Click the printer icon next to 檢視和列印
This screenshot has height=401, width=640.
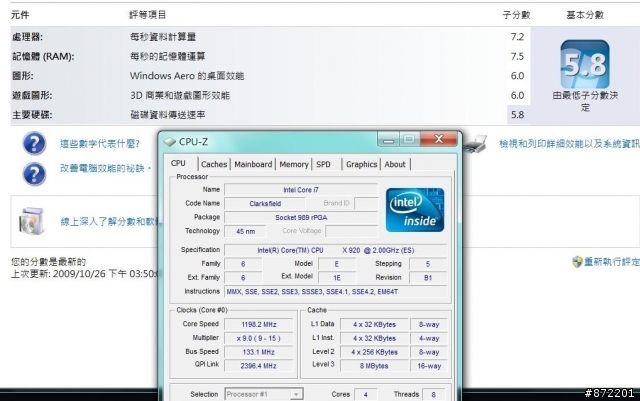476,144
